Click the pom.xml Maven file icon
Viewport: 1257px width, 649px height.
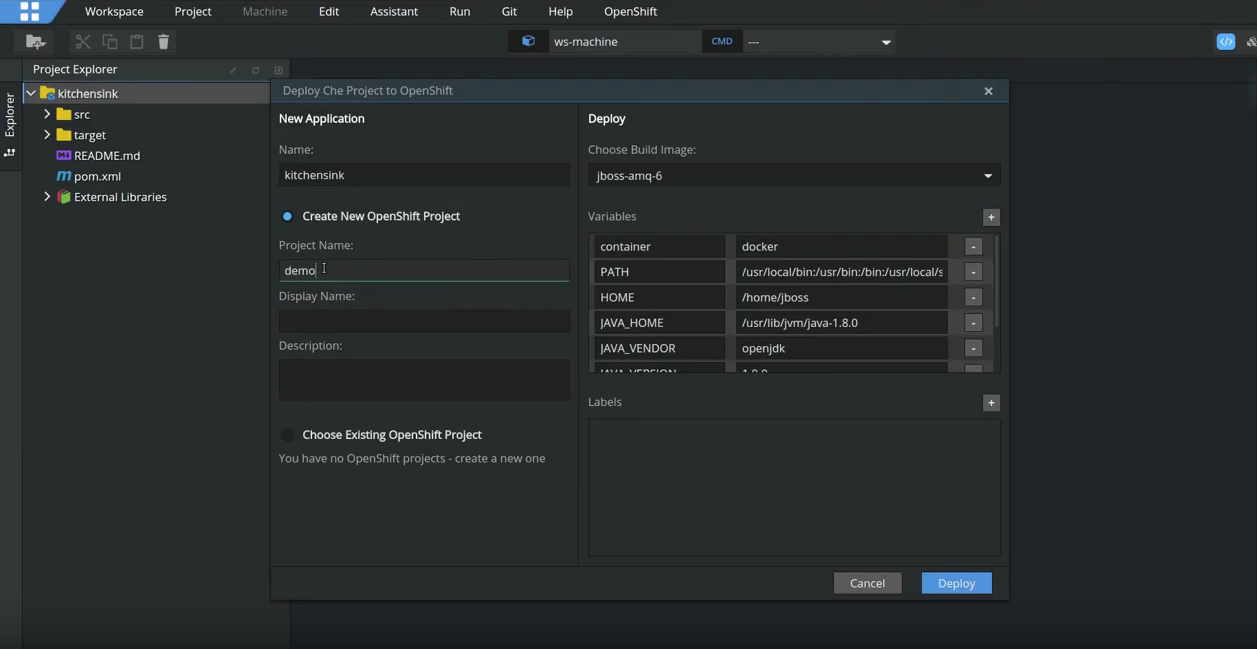pos(64,176)
